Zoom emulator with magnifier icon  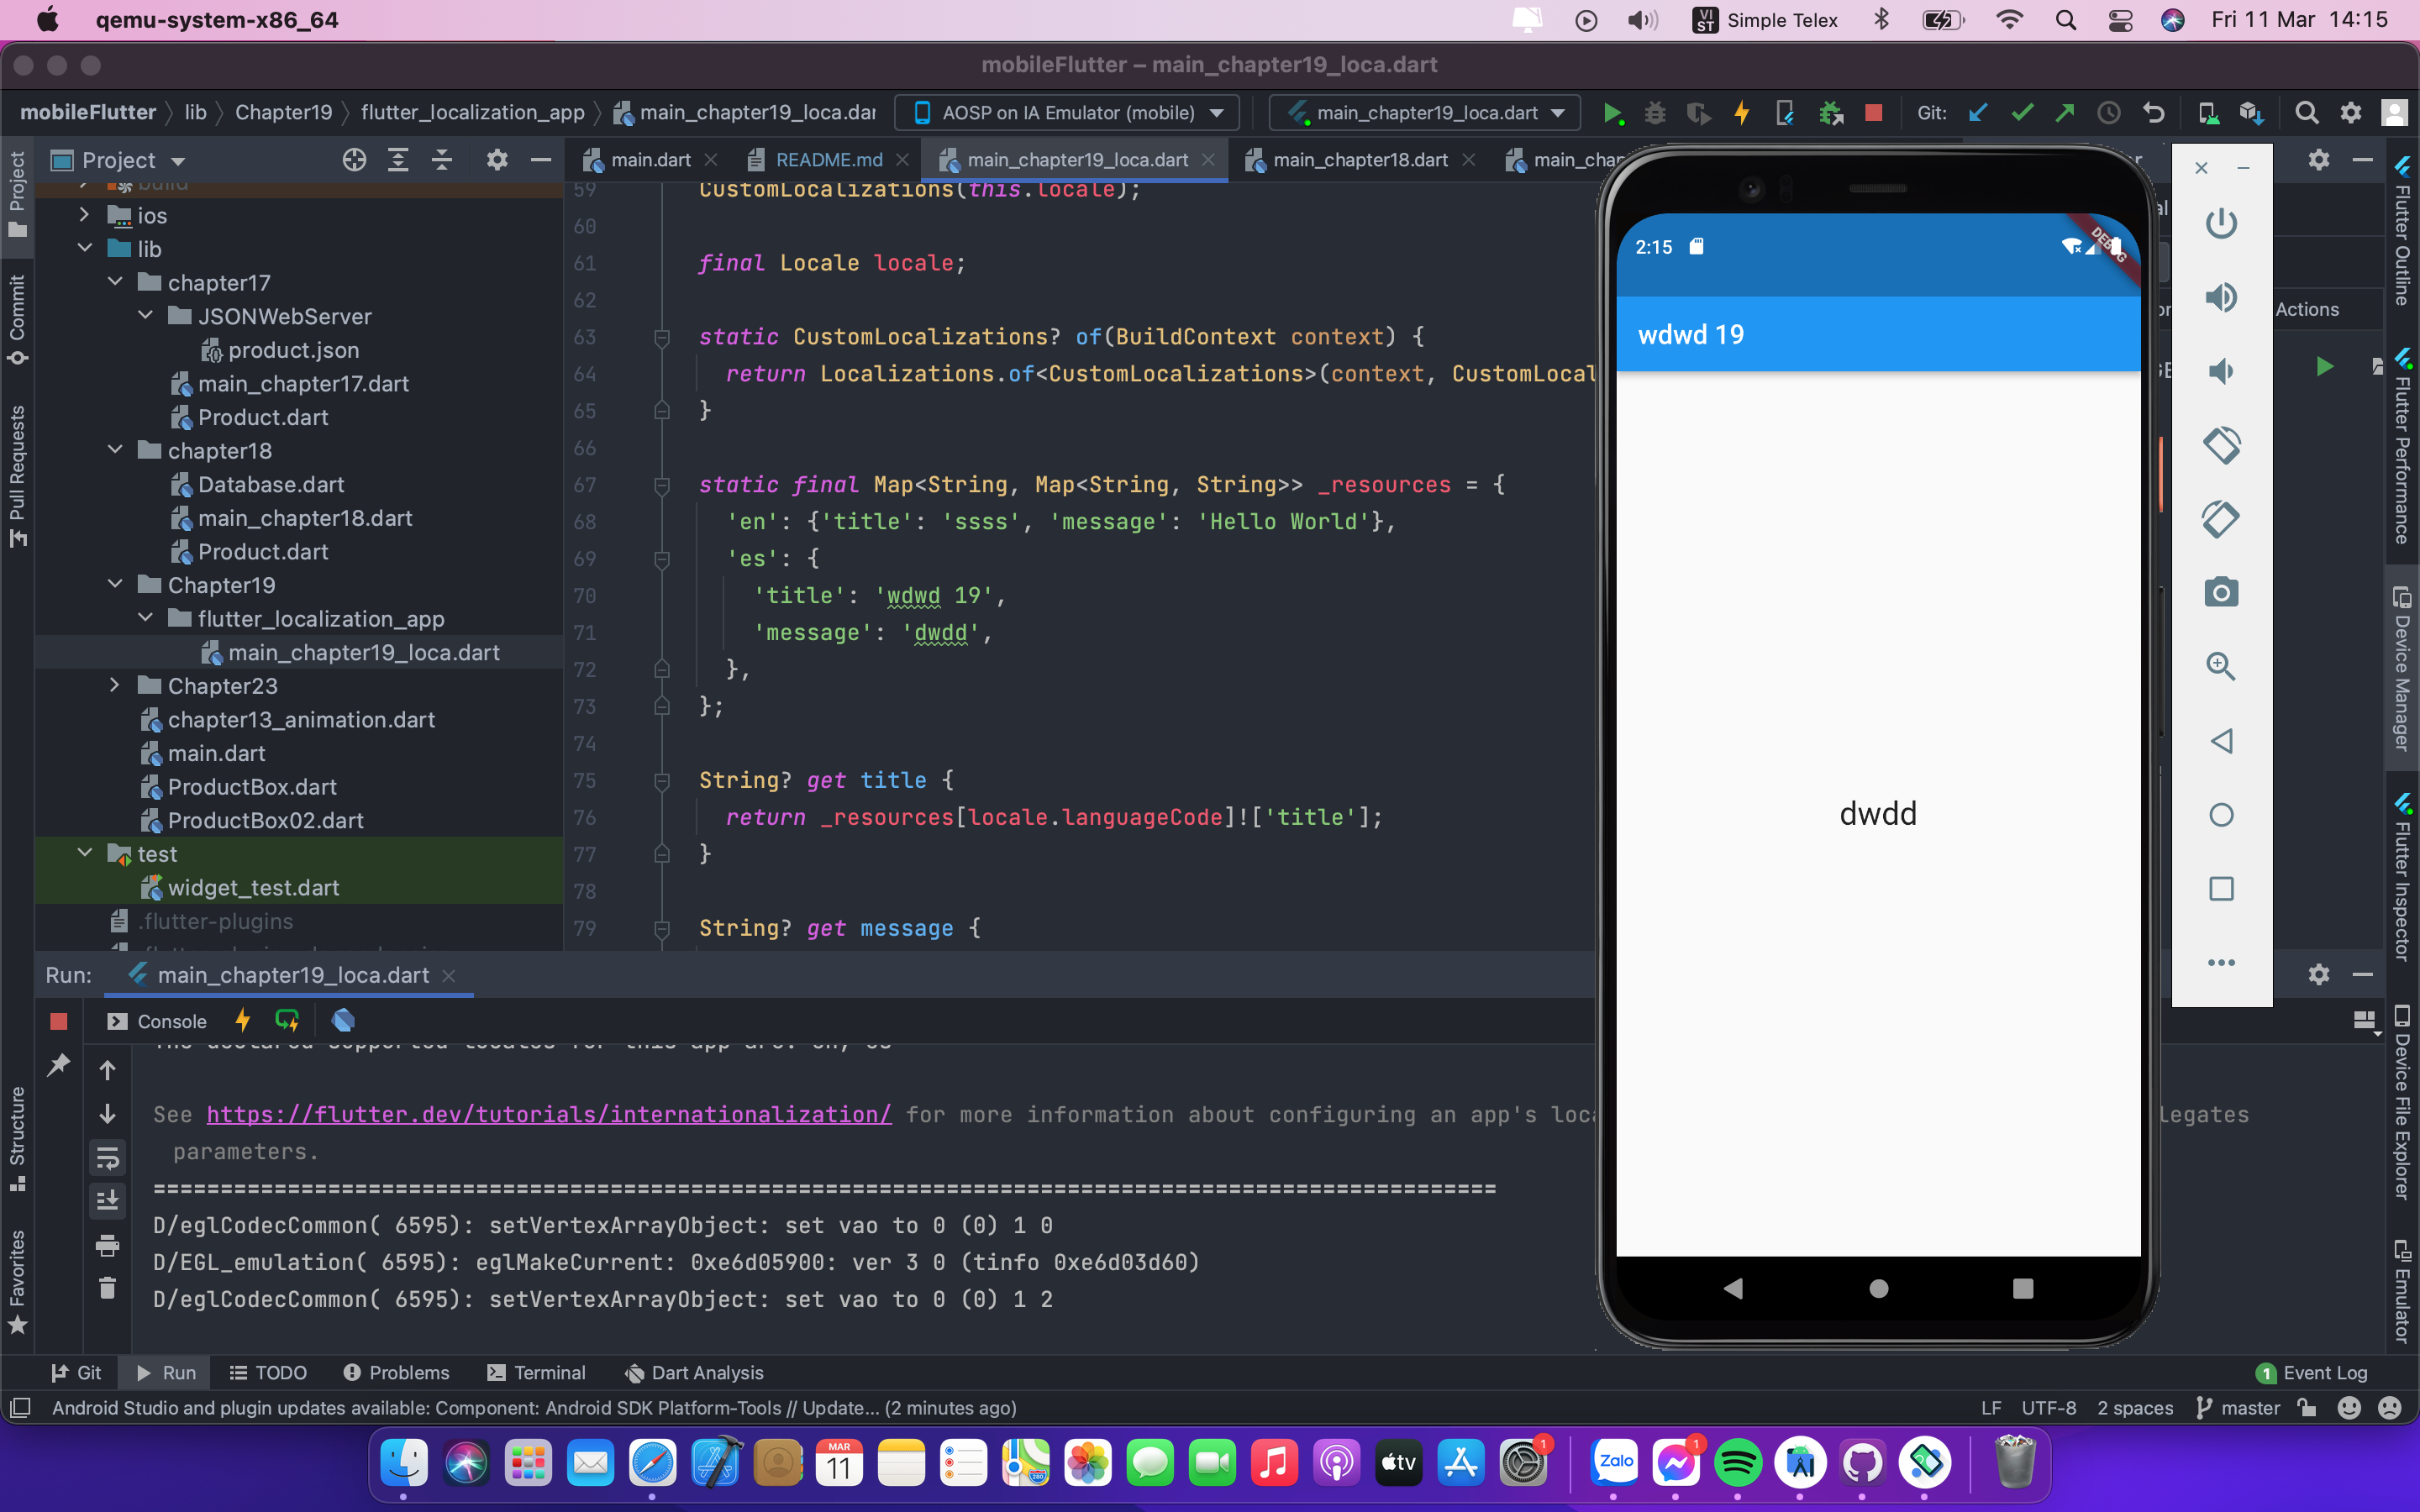click(x=2221, y=666)
